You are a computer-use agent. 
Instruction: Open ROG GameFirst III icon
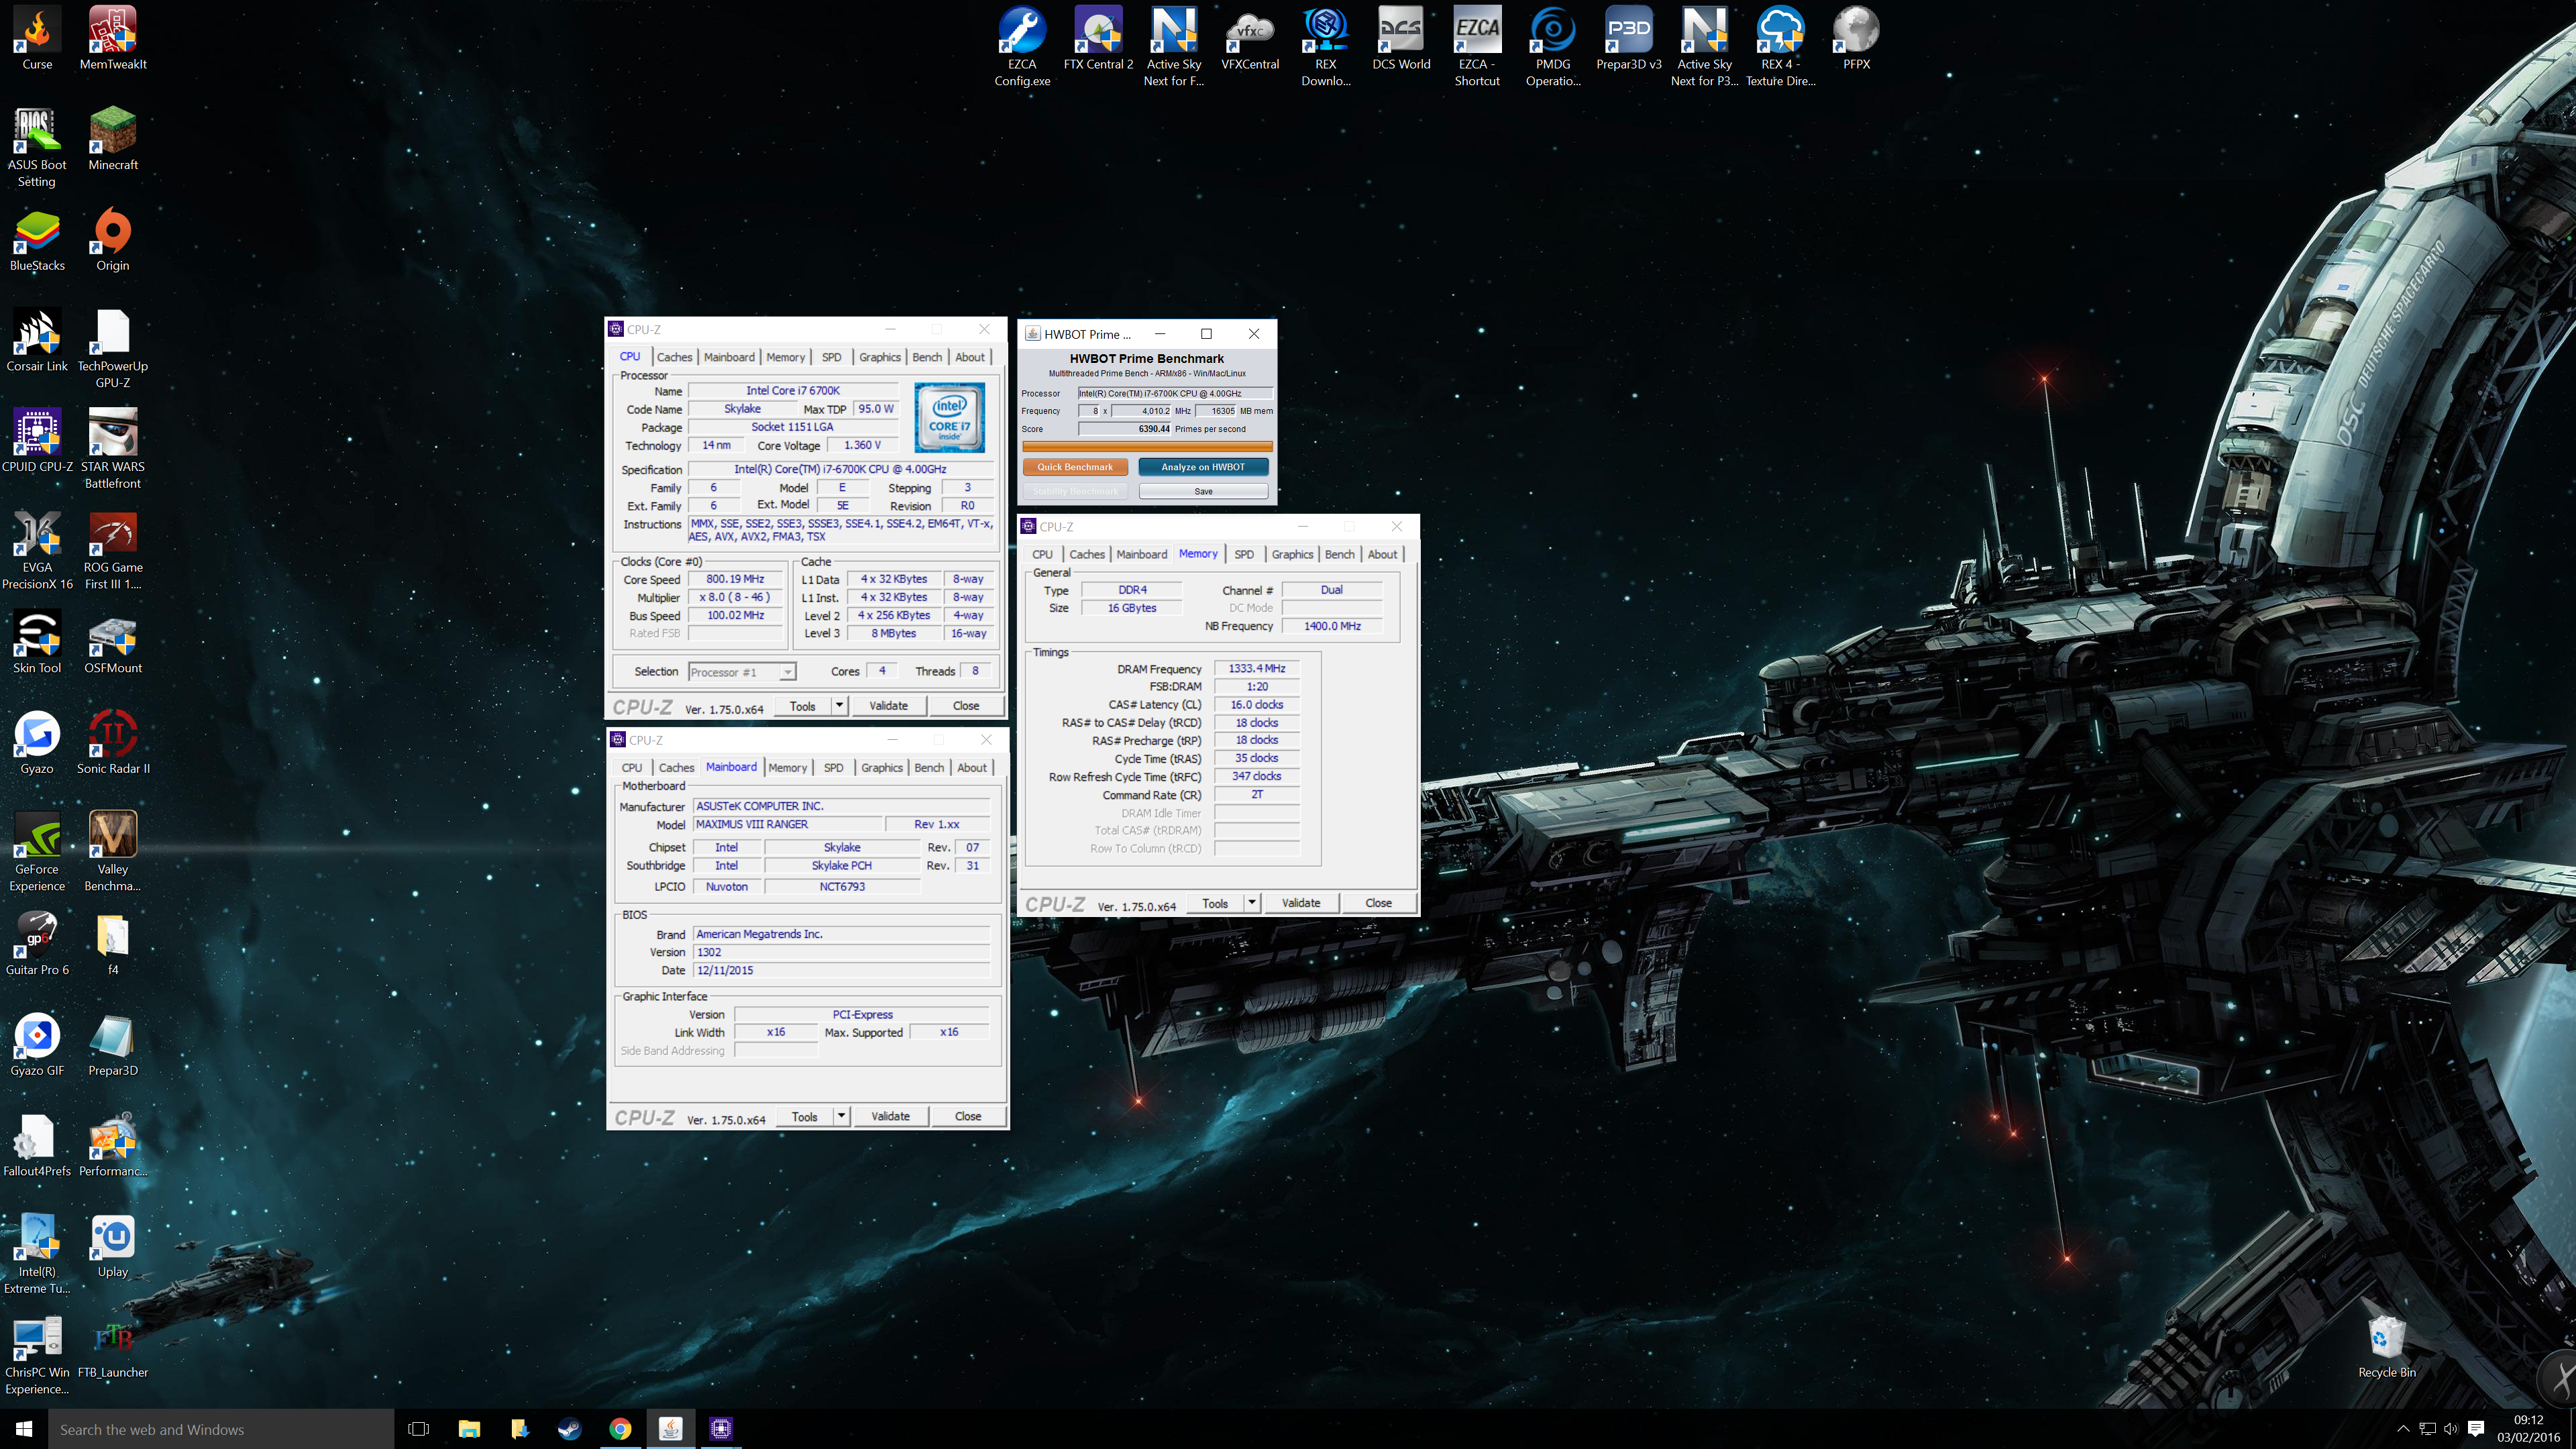pyautogui.click(x=113, y=550)
